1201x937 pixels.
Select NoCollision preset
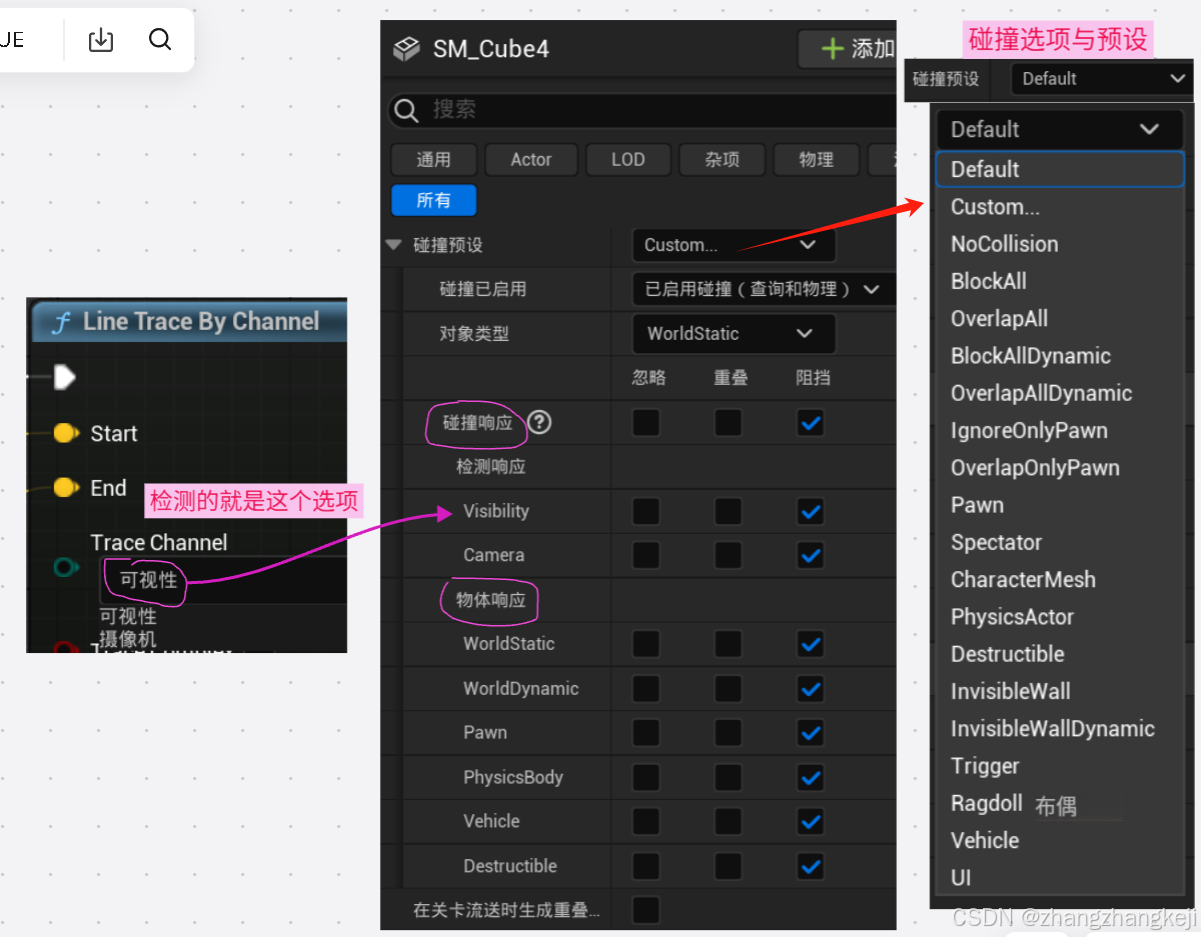click(x=1060, y=244)
